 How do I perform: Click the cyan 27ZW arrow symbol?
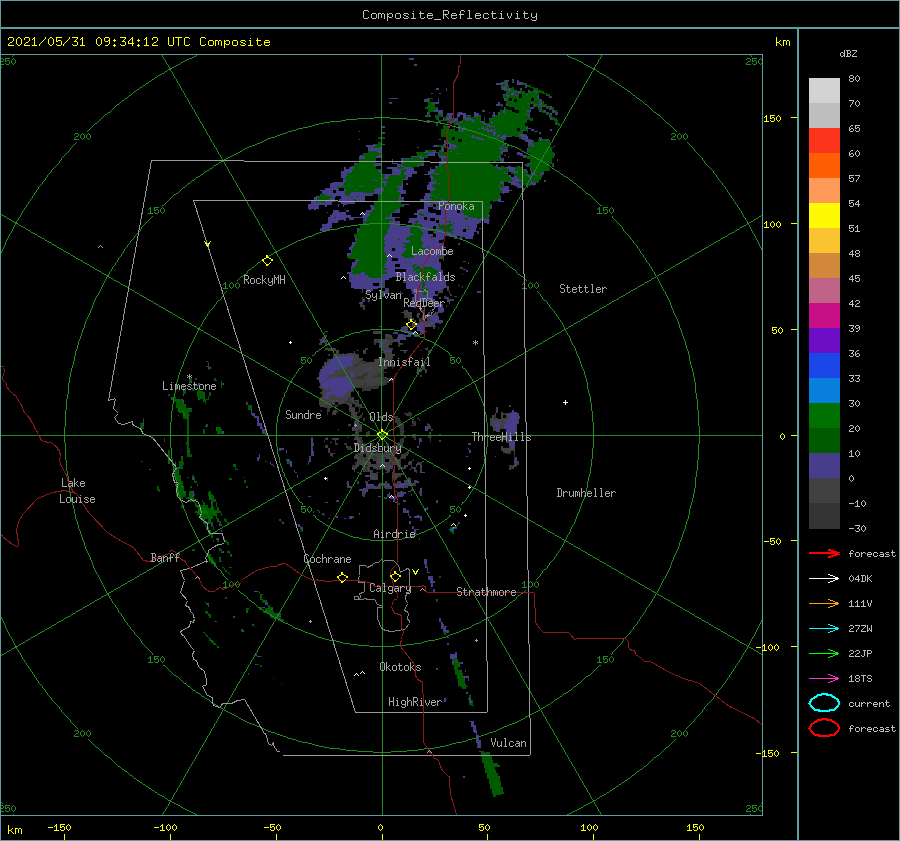pos(824,629)
